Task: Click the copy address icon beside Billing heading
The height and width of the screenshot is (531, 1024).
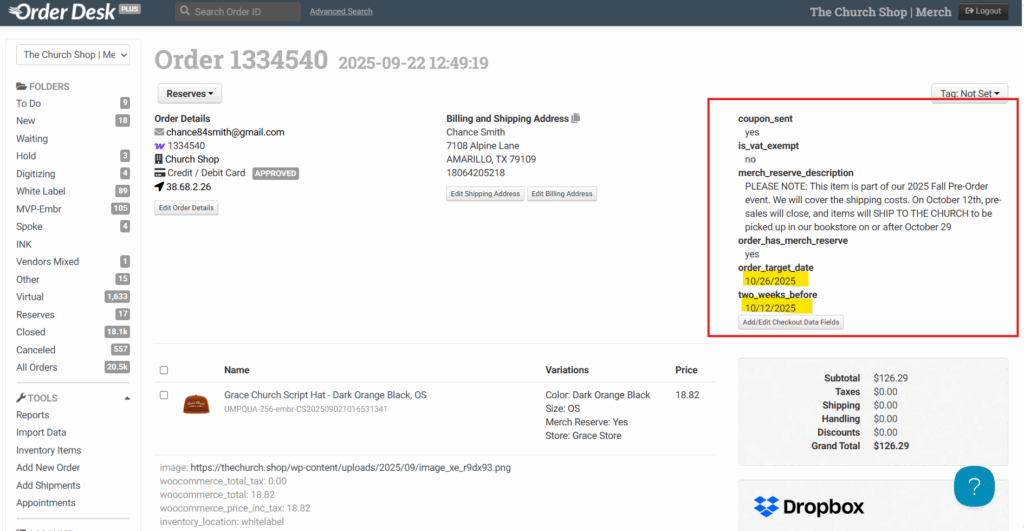Action: [575, 119]
